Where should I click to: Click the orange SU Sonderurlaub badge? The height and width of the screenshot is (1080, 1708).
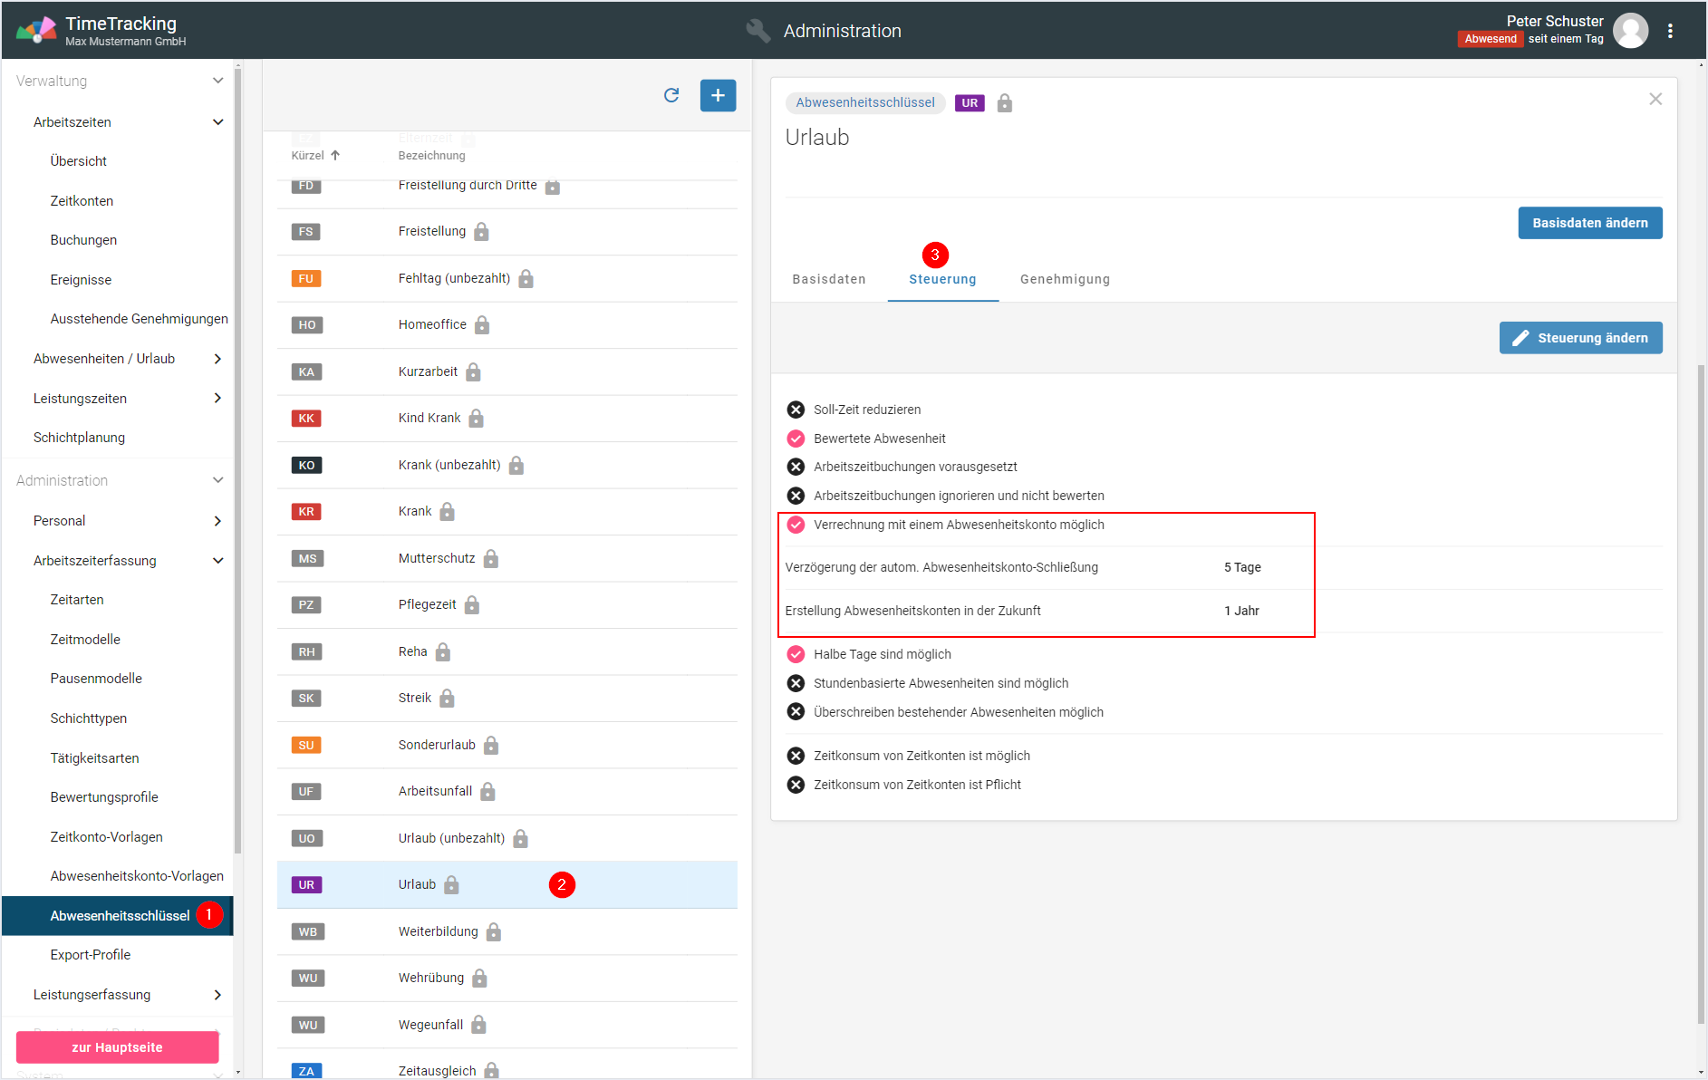click(306, 745)
